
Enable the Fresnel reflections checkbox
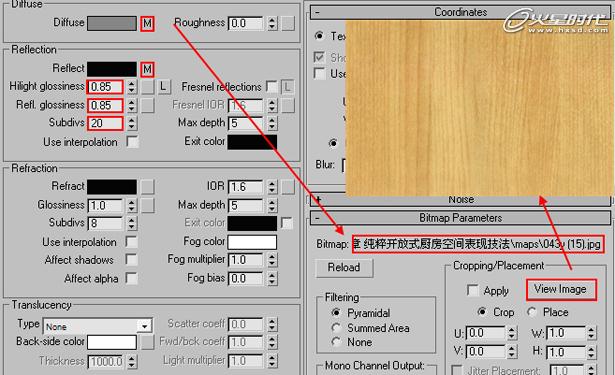[x=271, y=87]
